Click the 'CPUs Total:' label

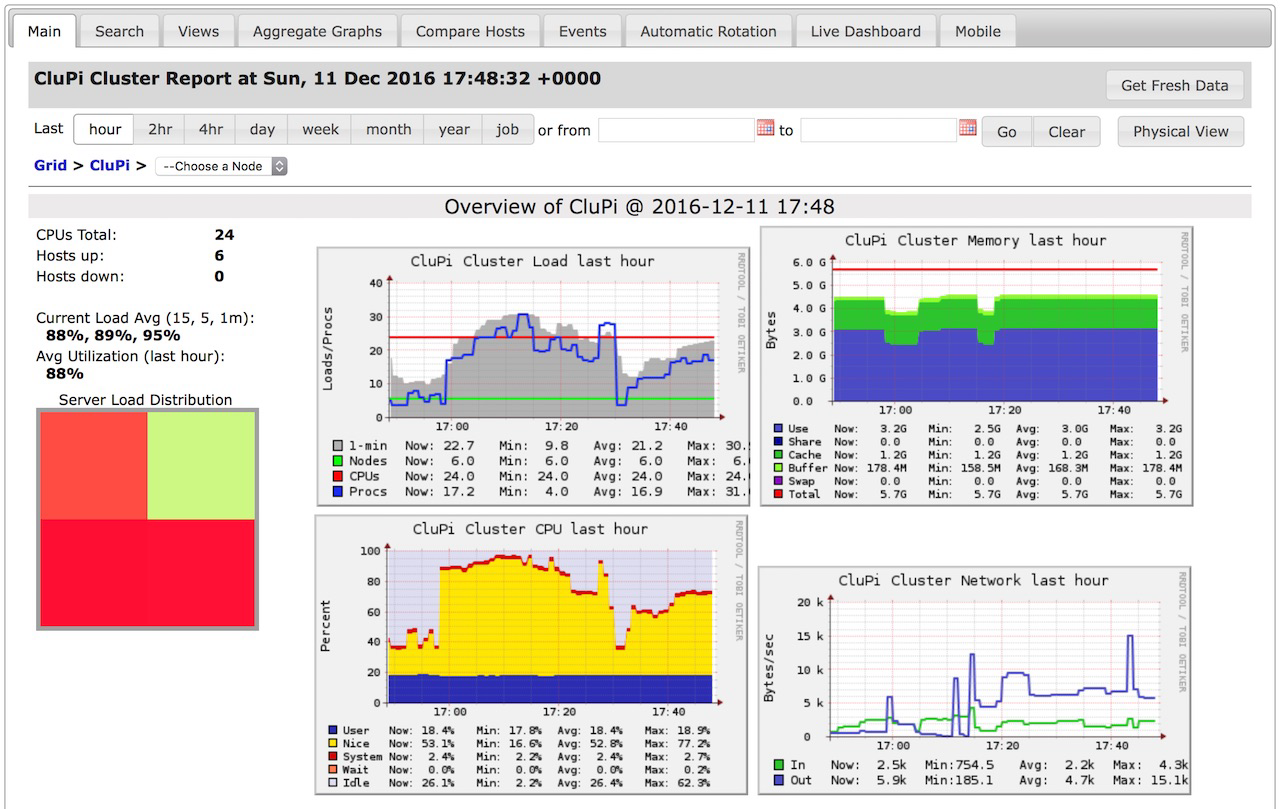click(76, 235)
